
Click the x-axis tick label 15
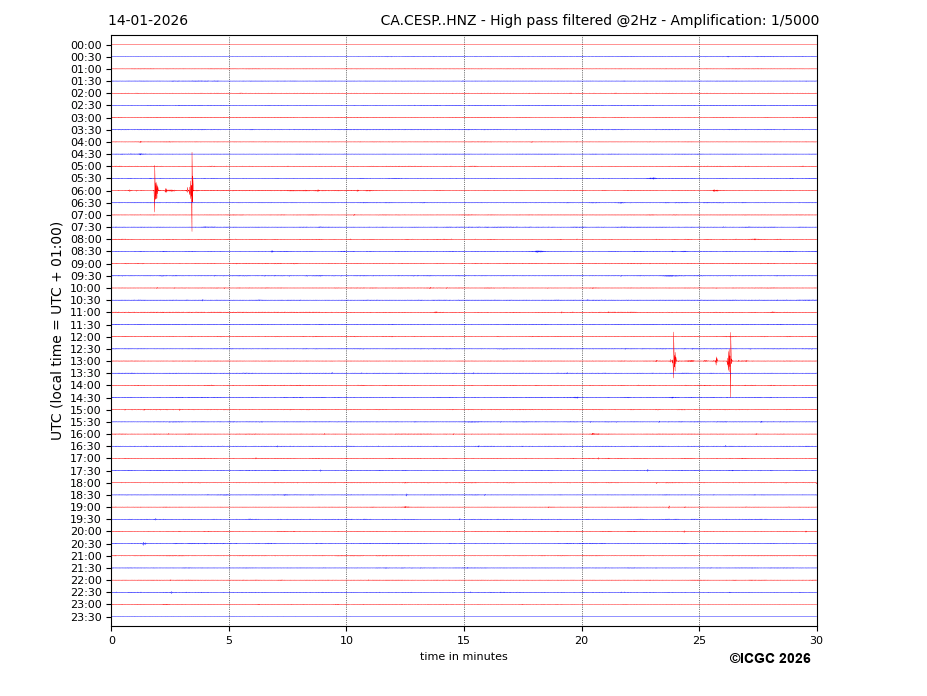pos(464,640)
